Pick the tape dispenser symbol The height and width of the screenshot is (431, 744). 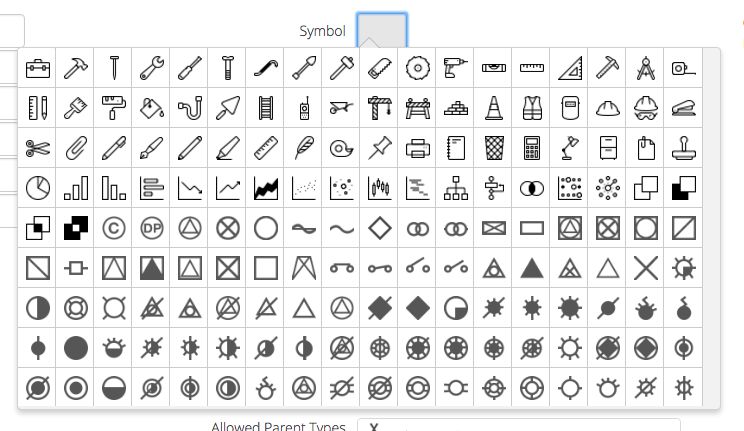point(342,148)
